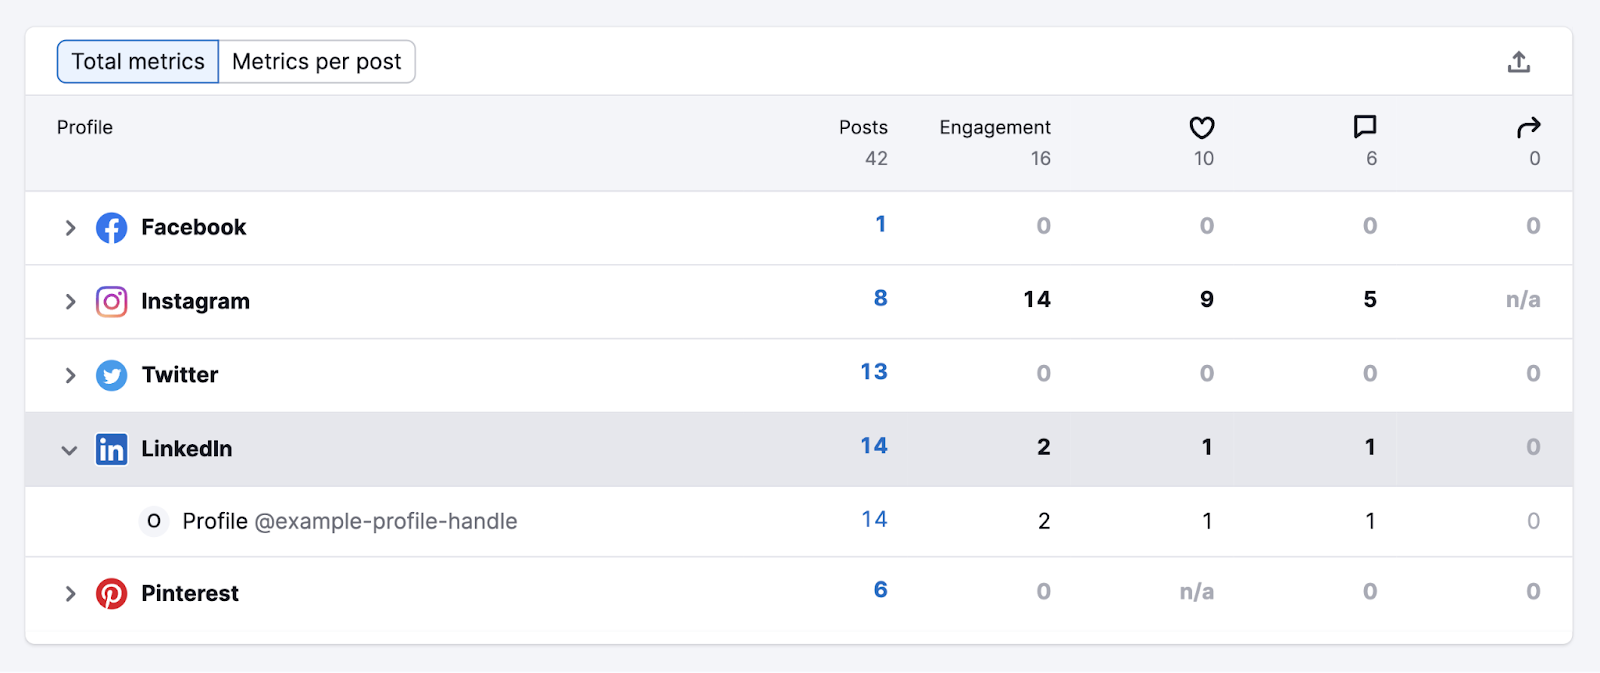Image resolution: width=1600 pixels, height=673 pixels.
Task: Click the comments column icon
Action: (x=1364, y=127)
